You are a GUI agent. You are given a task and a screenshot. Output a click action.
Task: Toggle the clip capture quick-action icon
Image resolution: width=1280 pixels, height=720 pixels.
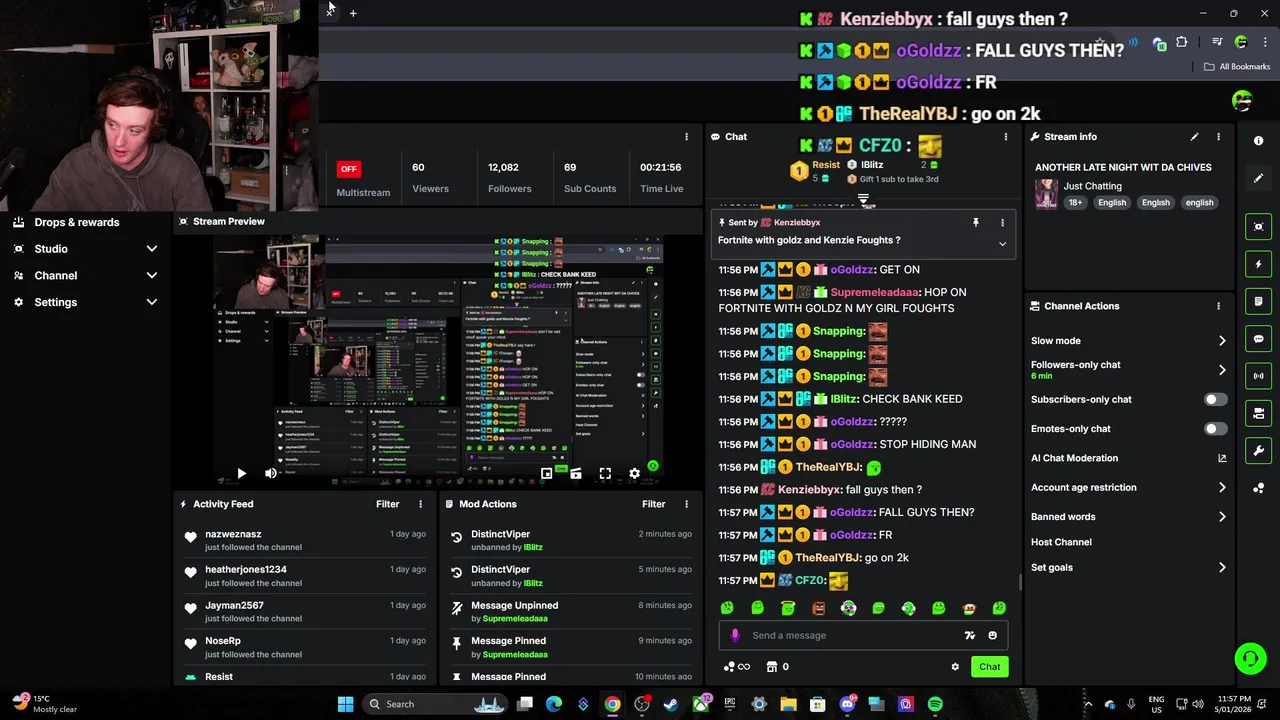click(x=1258, y=227)
